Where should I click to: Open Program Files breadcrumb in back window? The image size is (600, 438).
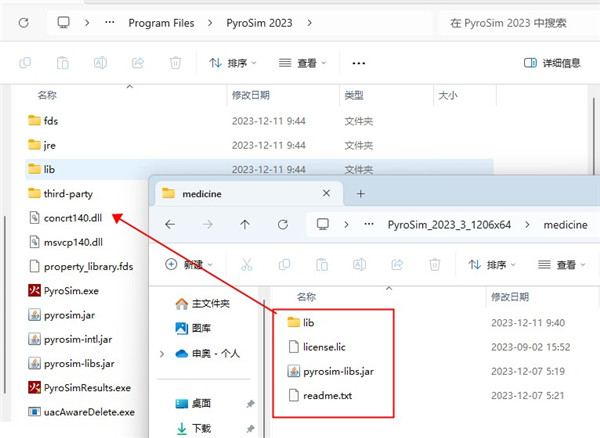pyautogui.click(x=161, y=23)
